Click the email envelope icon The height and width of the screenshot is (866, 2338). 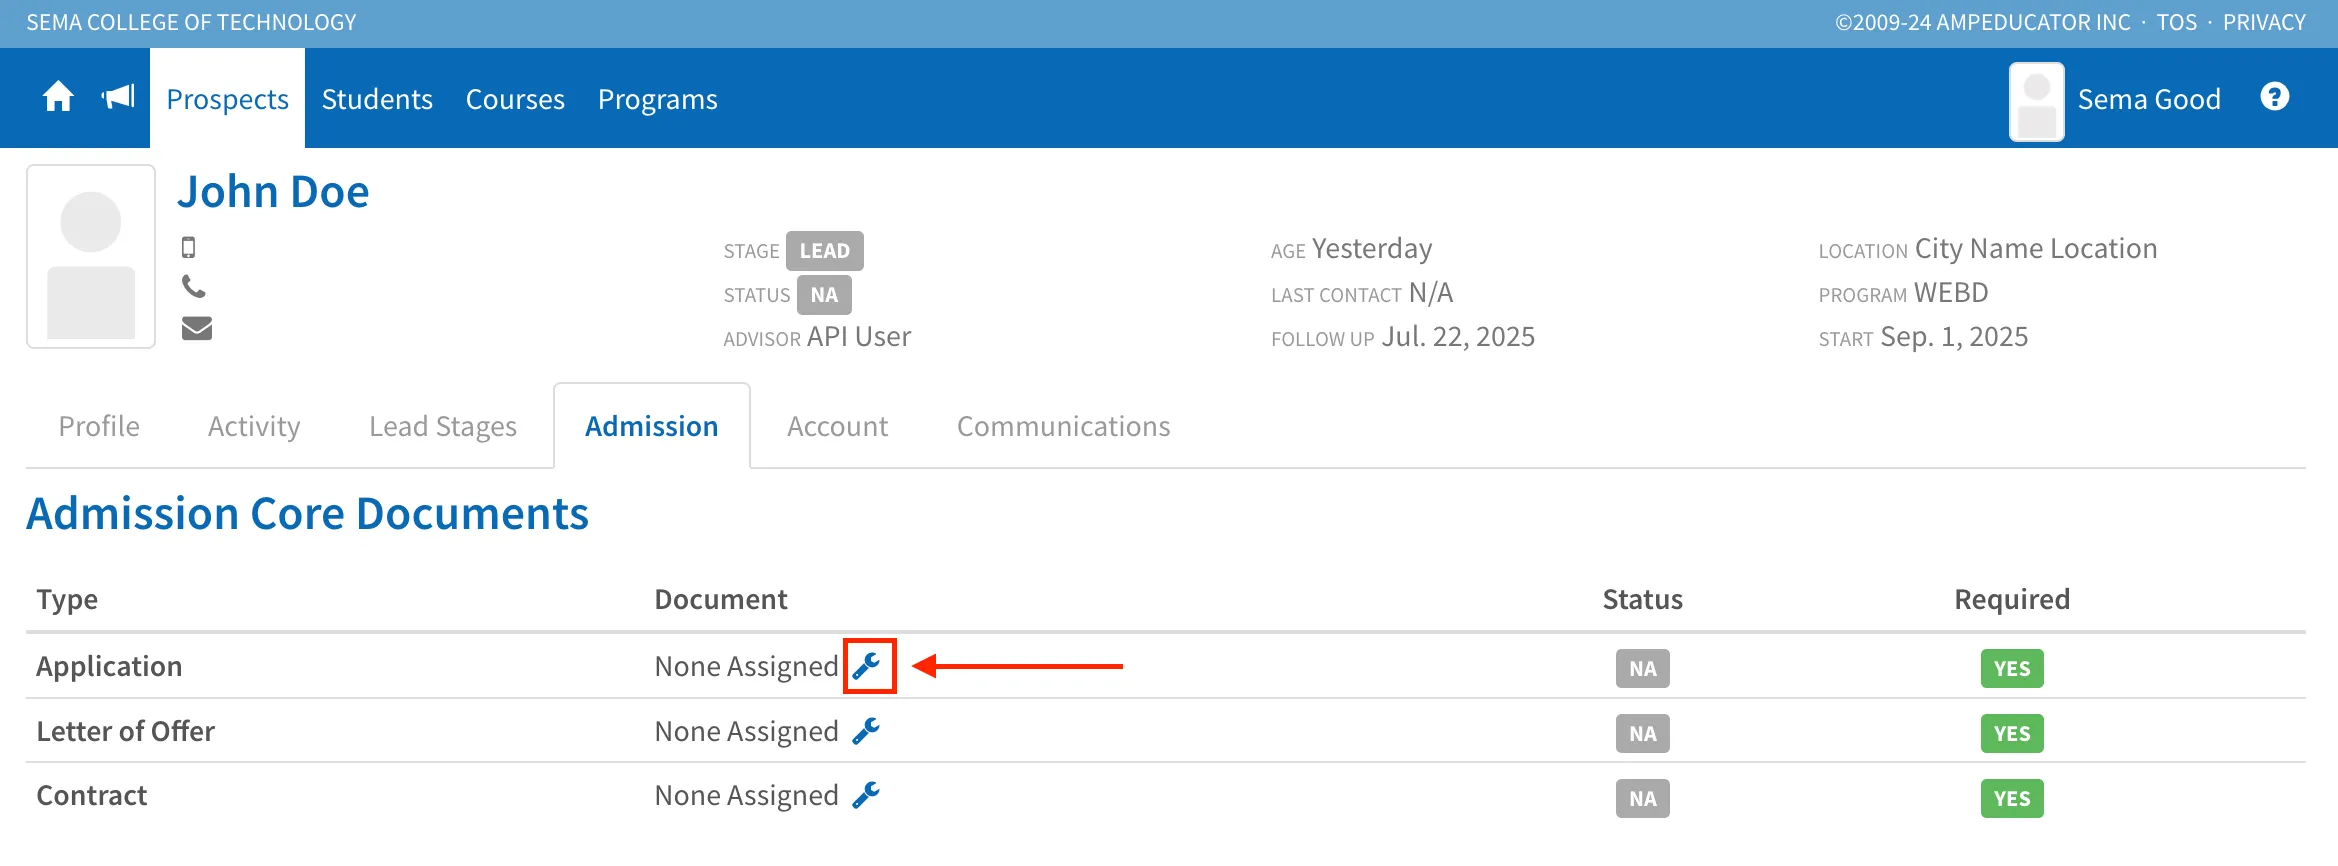197,328
